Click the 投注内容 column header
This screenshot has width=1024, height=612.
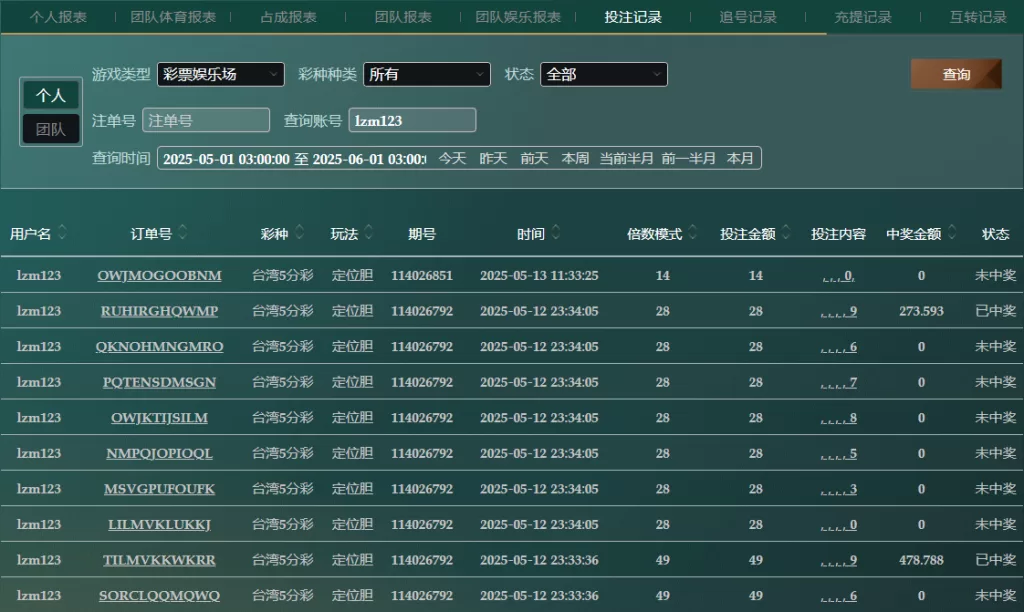tap(838, 234)
